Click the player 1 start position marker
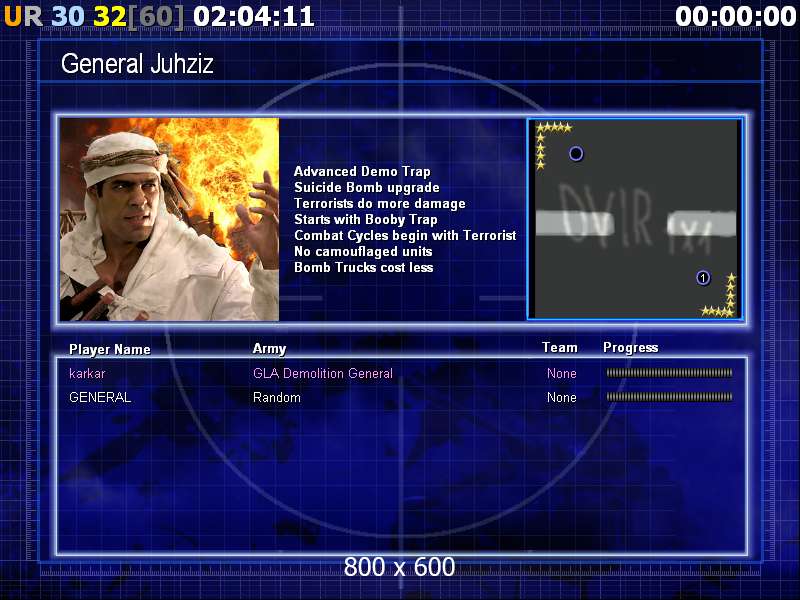The height and width of the screenshot is (600, 800). (703, 278)
